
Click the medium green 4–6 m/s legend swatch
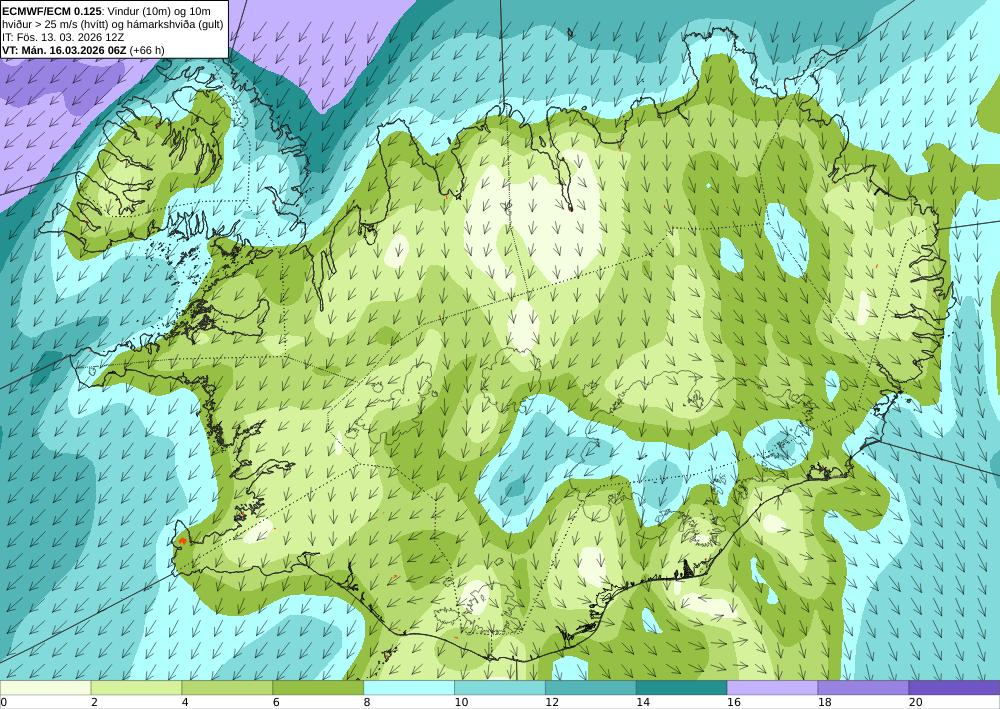[227, 688]
